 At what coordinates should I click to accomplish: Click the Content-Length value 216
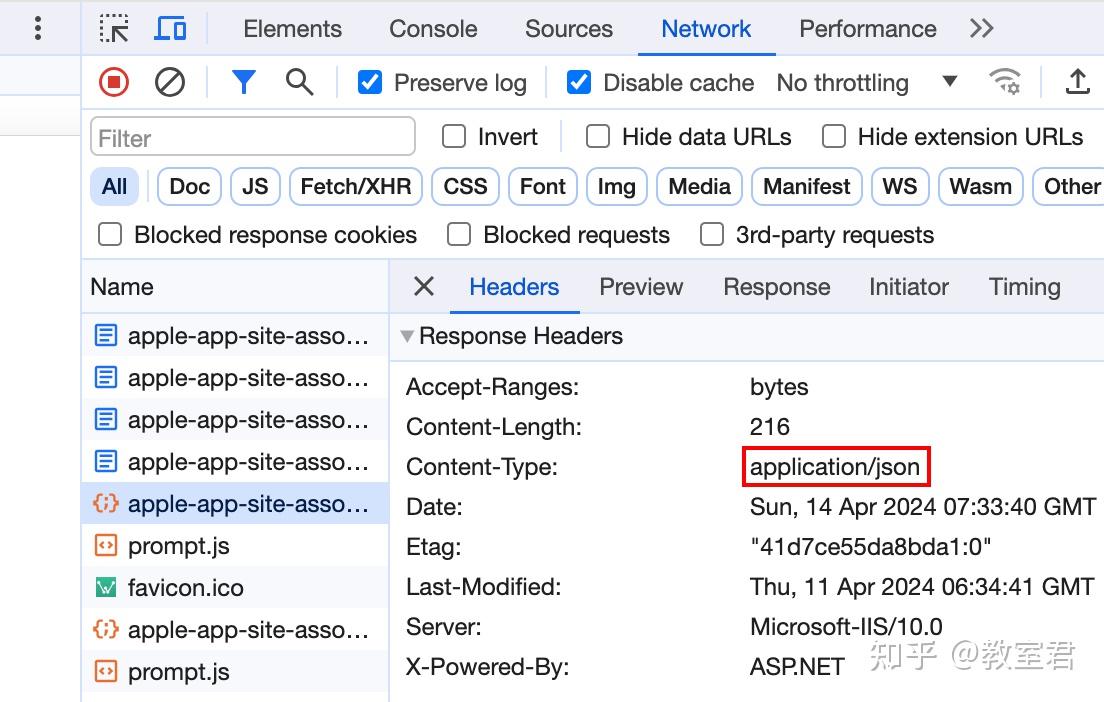tap(770, 427)
